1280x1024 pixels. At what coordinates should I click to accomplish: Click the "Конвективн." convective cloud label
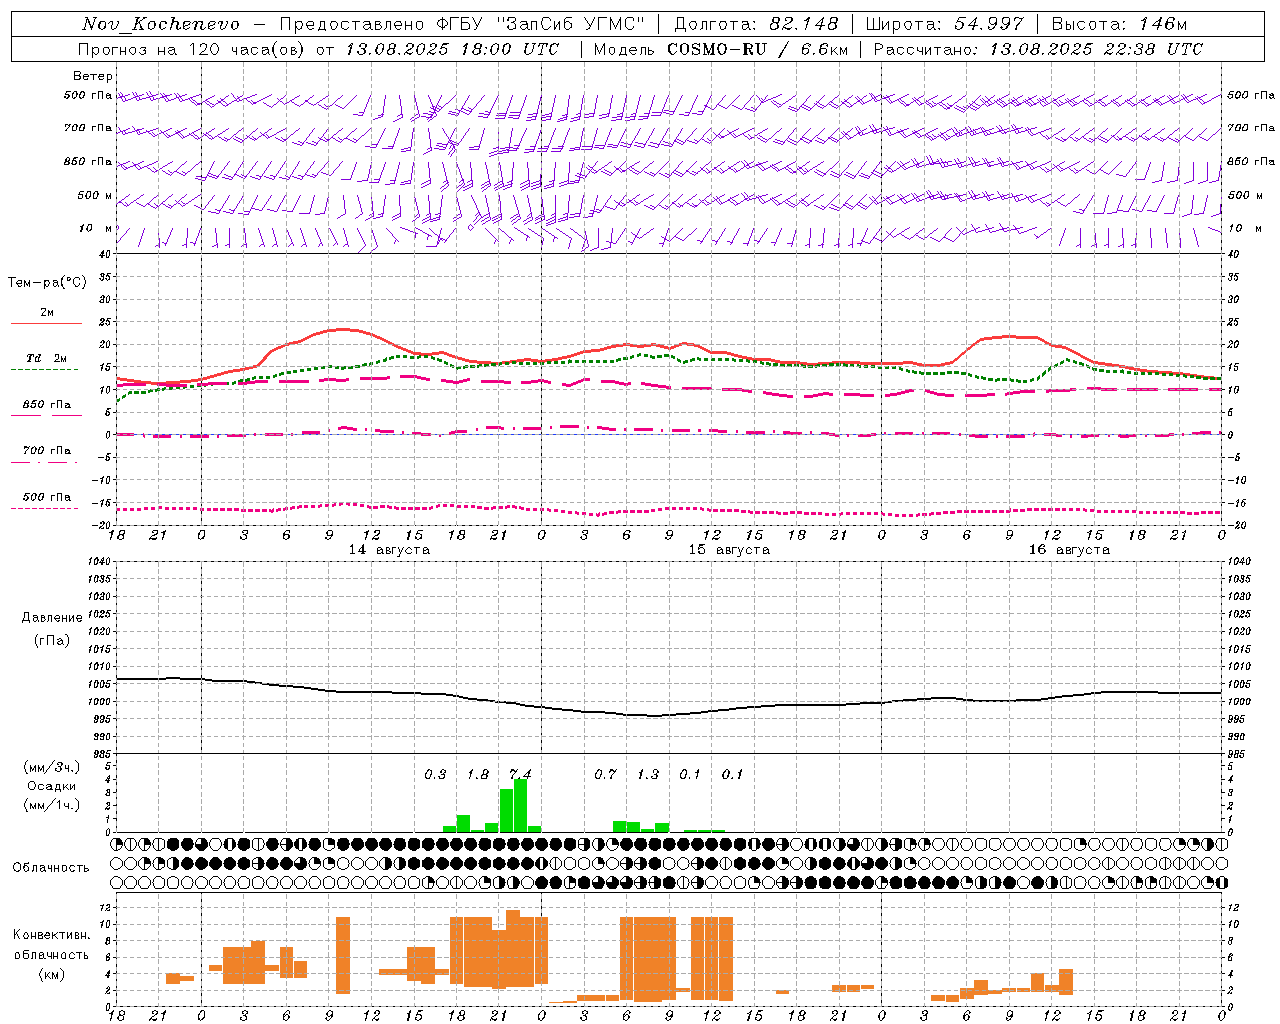pos(51,935)
